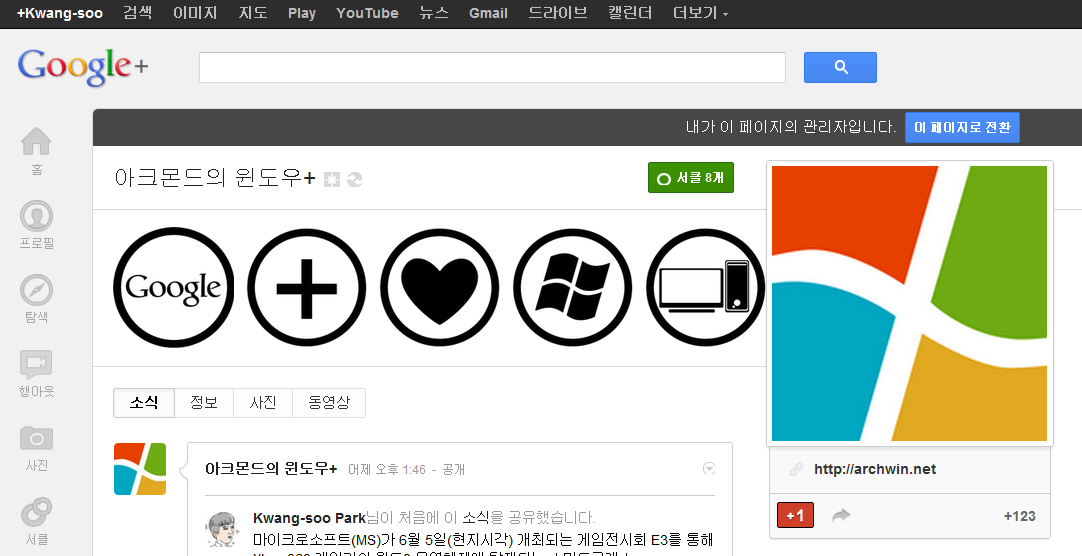Image resolution: width=1082 pixels, height=556 pixels.
Task: Click the refresh arrows icon beside page name
Action: [x=355, y=179]
